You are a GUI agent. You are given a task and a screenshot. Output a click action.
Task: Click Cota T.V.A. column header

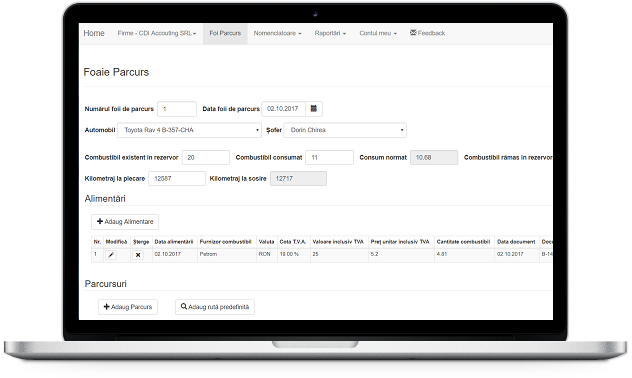[293, 242]
